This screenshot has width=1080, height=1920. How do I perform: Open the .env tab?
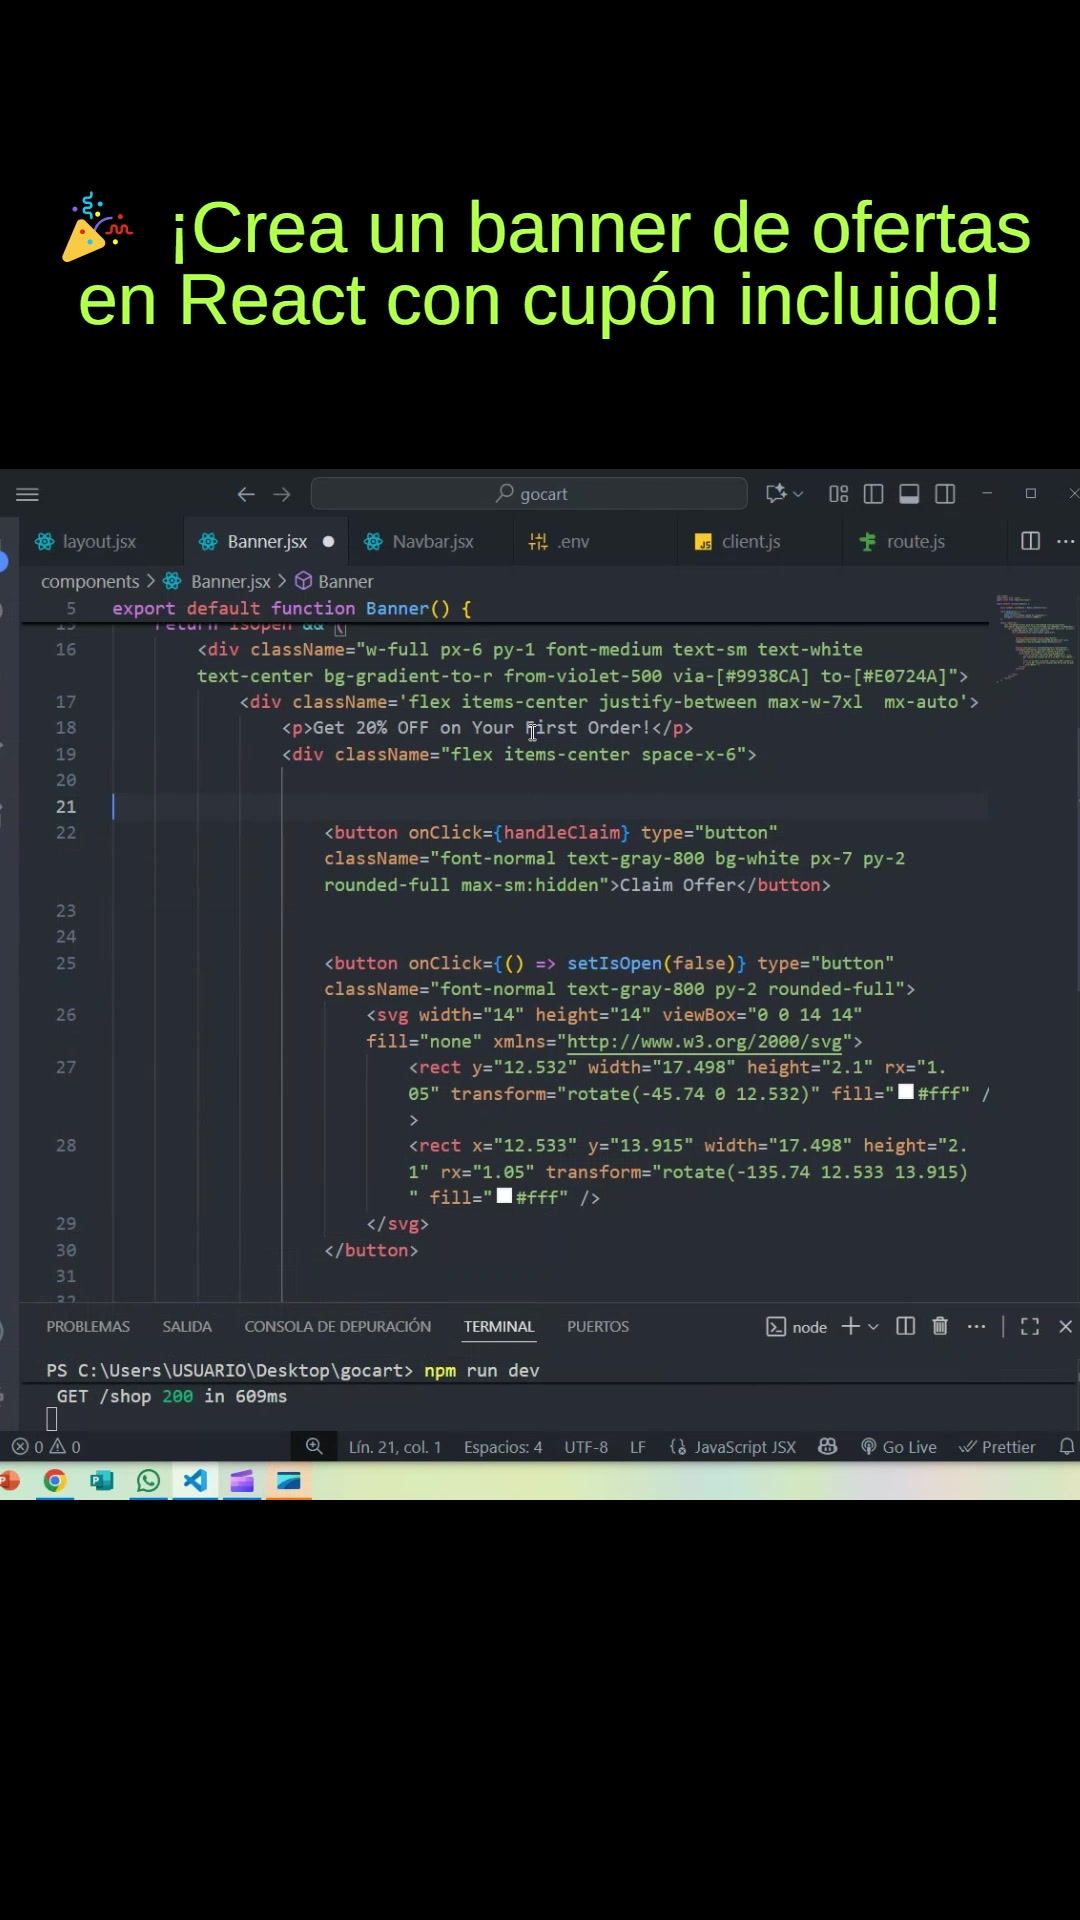click(x=573, y=541)
